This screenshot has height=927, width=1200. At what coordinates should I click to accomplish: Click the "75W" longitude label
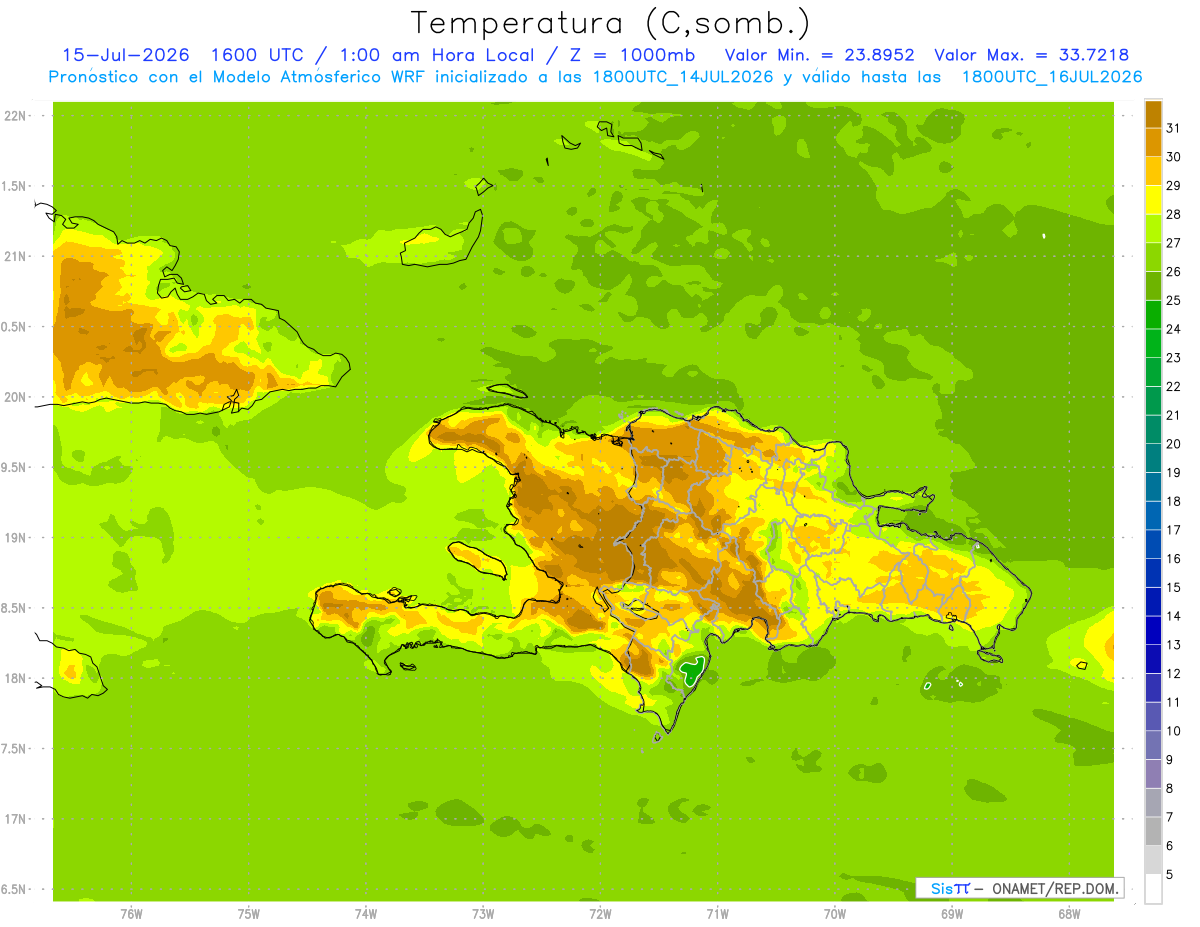pyautogui.click(x=249, y=914)
